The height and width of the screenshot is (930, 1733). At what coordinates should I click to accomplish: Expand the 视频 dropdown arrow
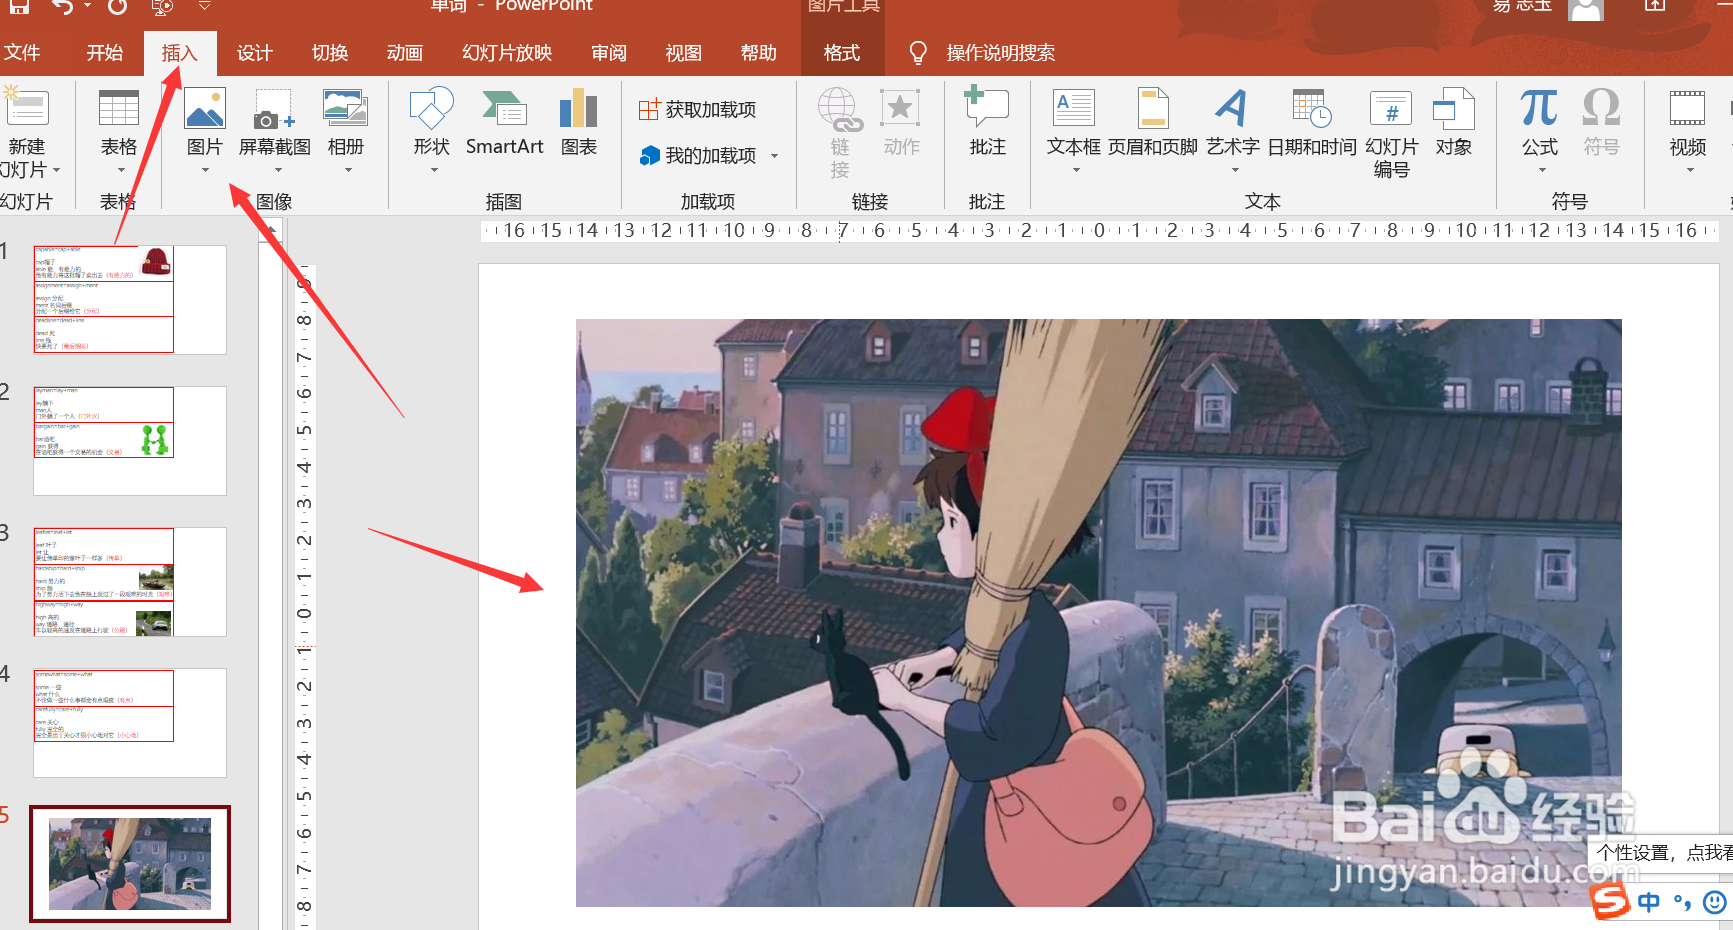click(1690, 171)
